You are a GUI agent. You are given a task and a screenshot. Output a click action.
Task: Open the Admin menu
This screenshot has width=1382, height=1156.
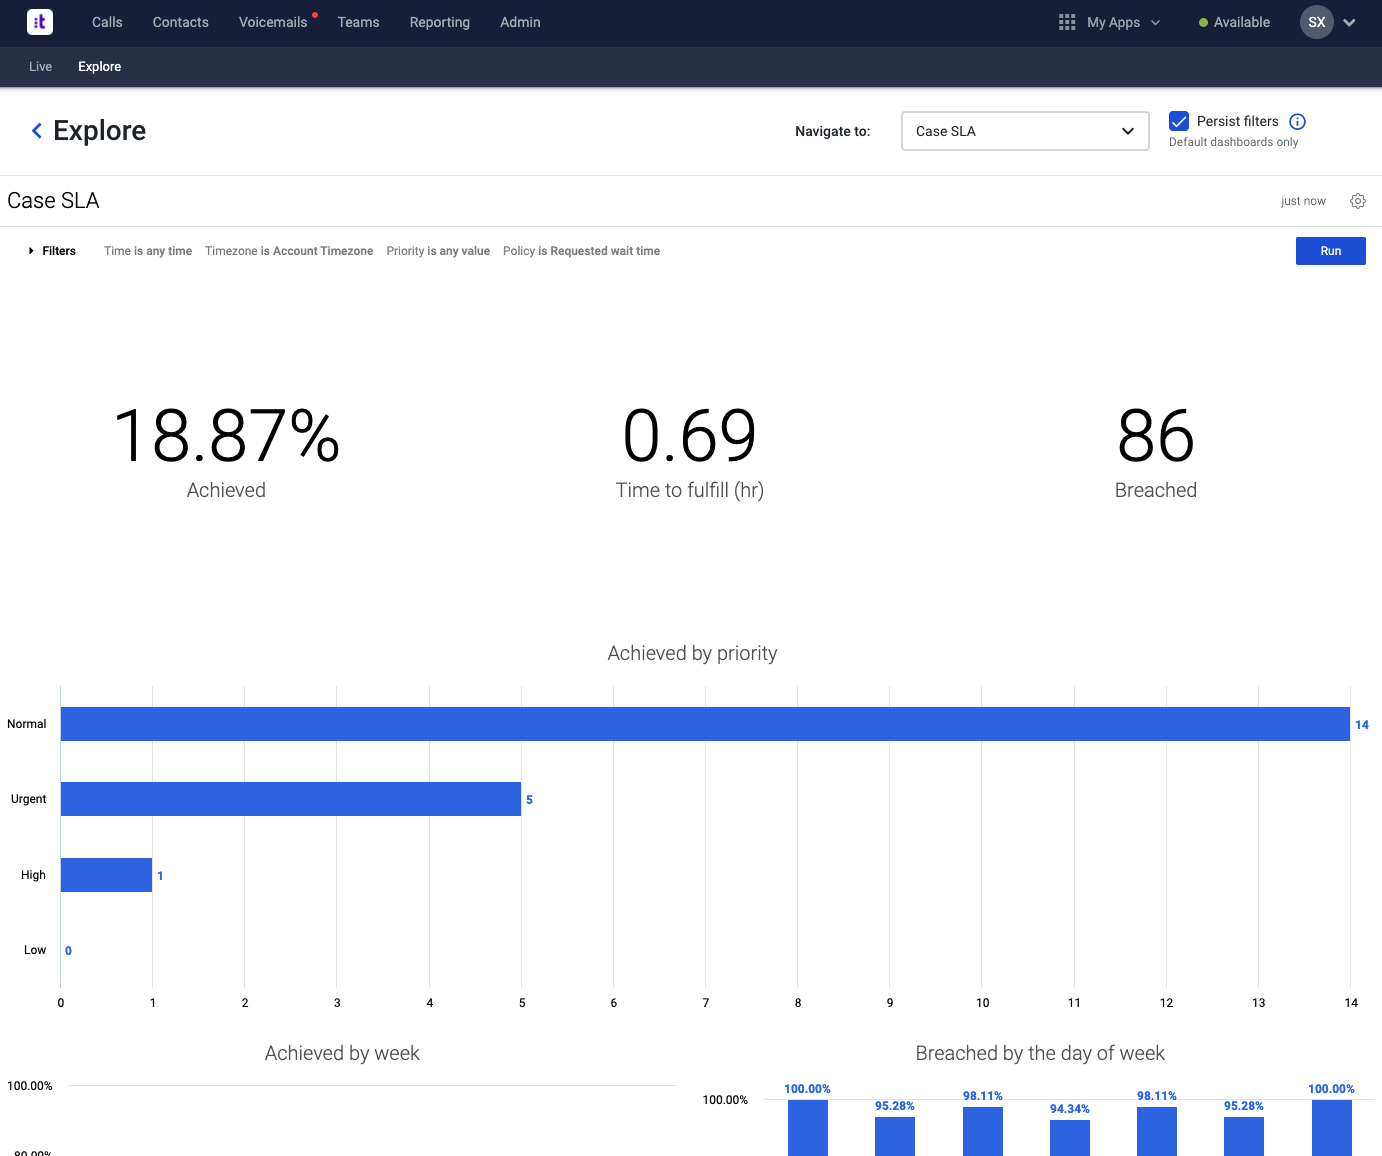click(520, 22)
